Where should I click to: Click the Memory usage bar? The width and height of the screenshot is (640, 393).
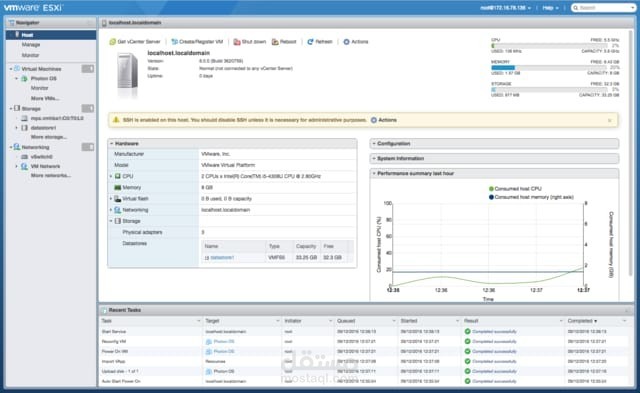pyautogui.click(x=549, y=67)
